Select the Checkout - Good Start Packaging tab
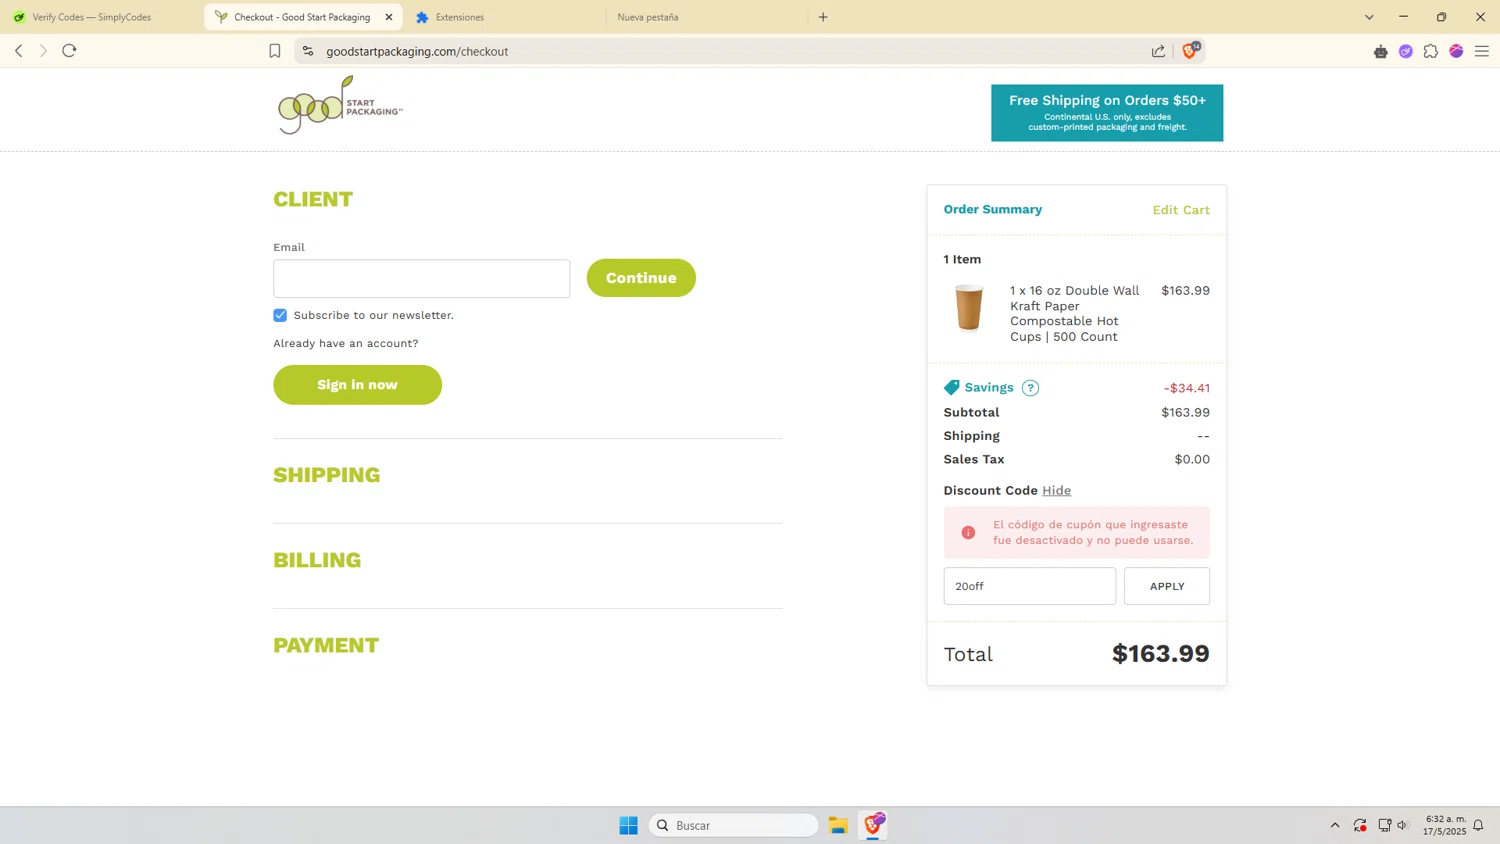 (302, 17)
